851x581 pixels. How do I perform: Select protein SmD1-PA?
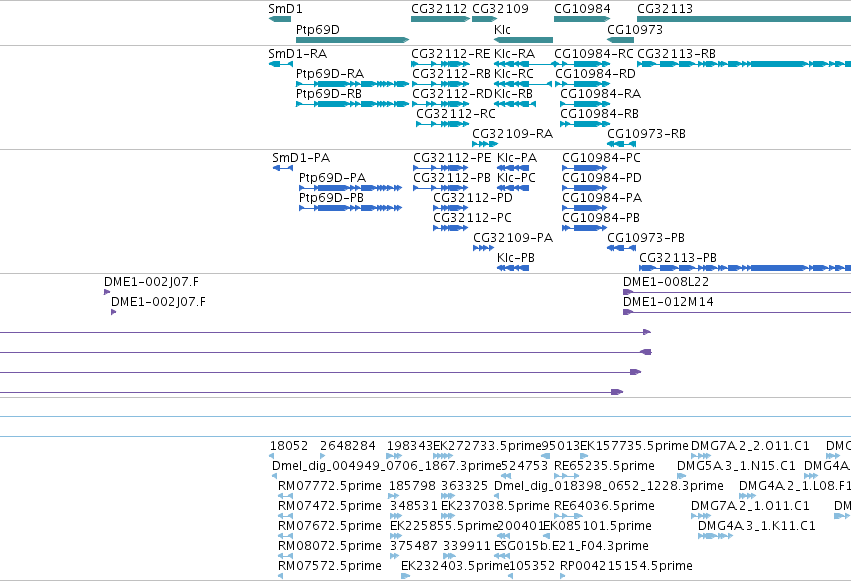coord(283,168)
